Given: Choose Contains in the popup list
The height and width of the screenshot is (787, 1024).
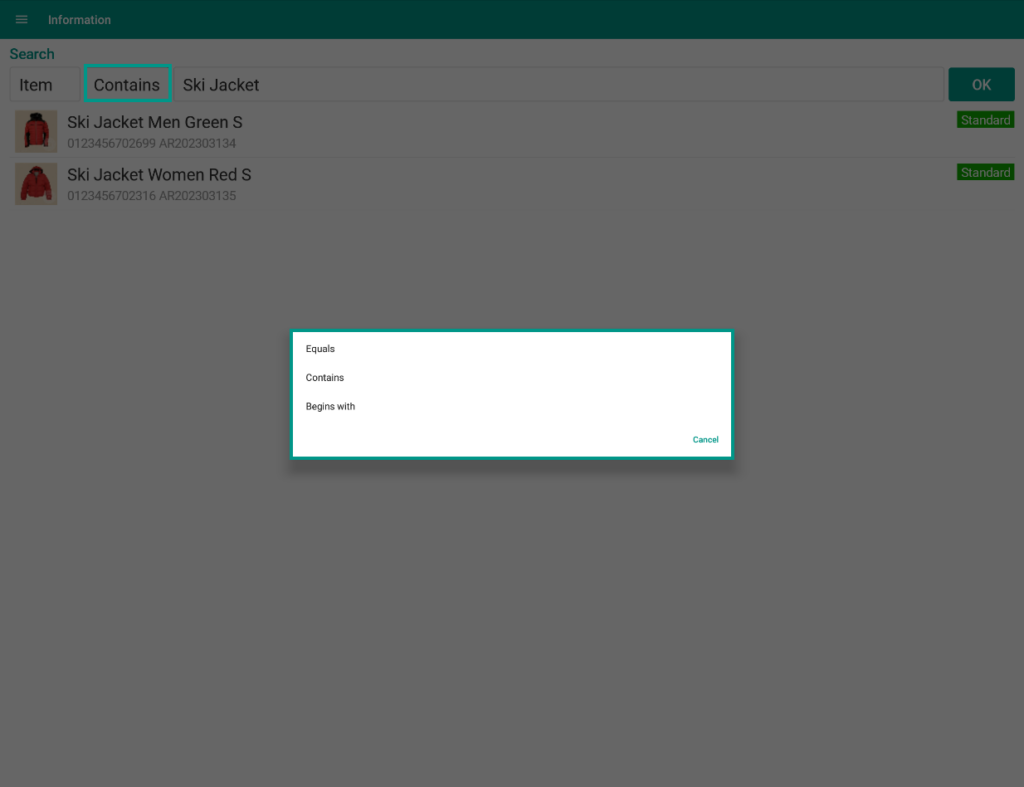Looking at the screenshot, I should tap(325, 378).
